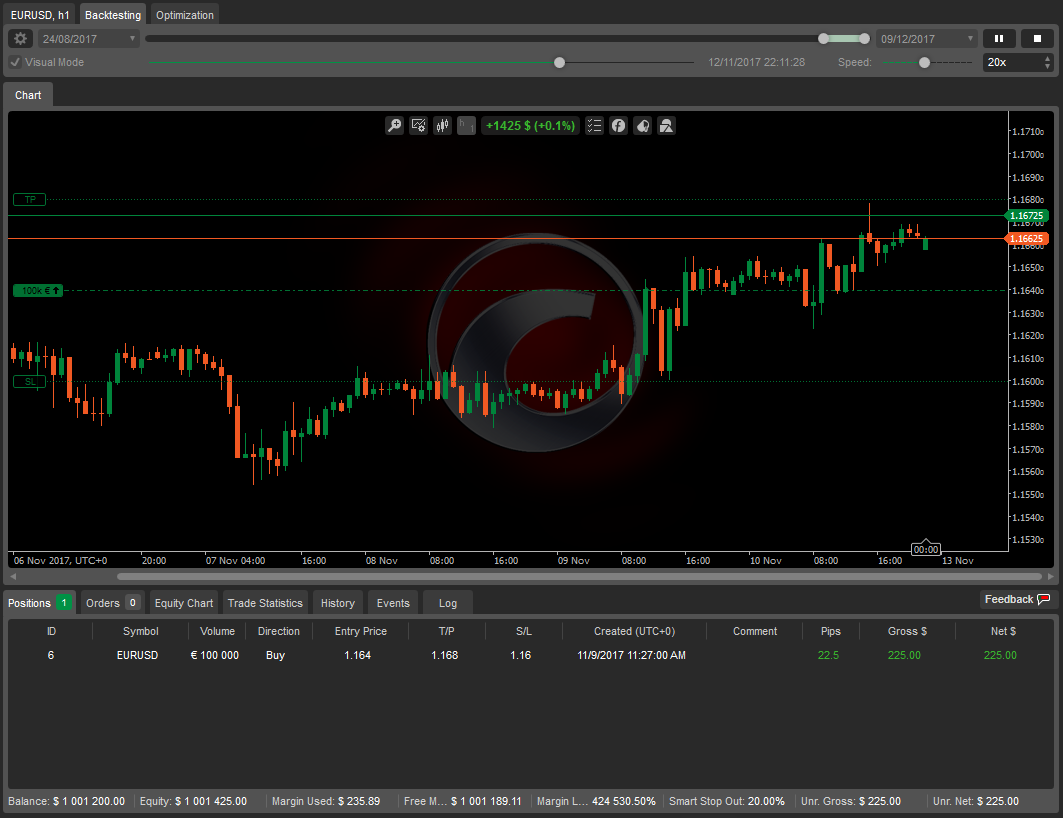
Task: Pause the backtest playback
Action: point(999,39)
